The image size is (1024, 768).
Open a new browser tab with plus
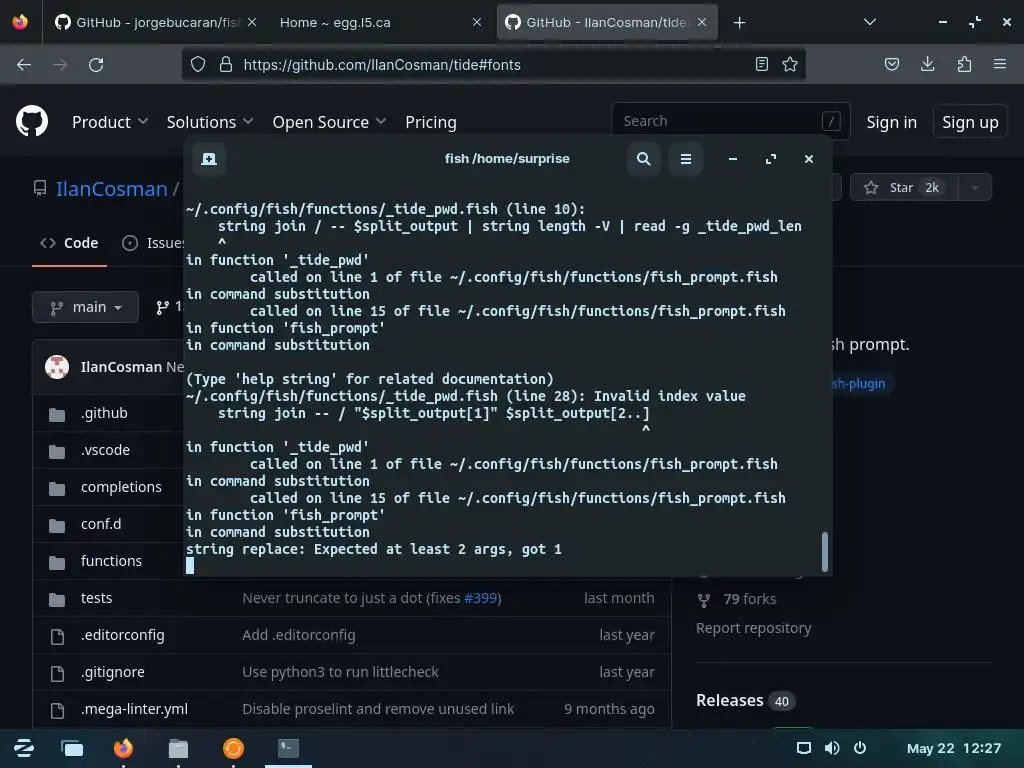coord(739,23)
